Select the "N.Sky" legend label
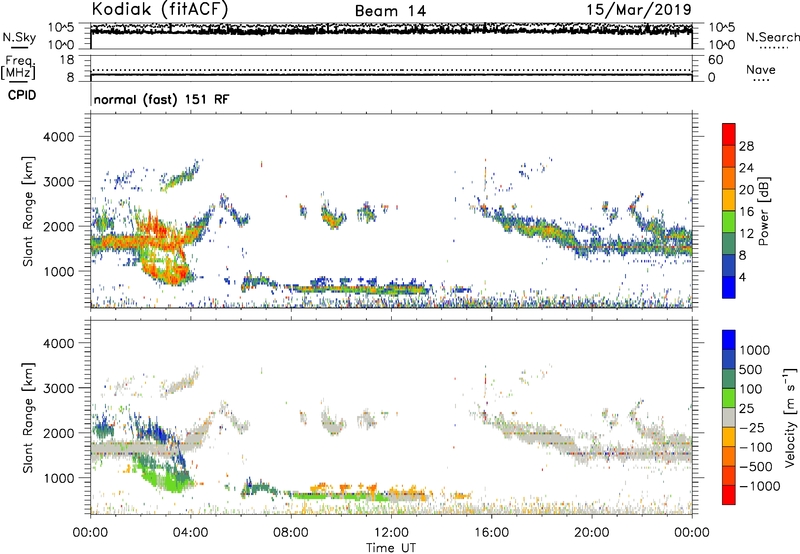800x554 pixels. pyautogui.click(x=19, y=37)
